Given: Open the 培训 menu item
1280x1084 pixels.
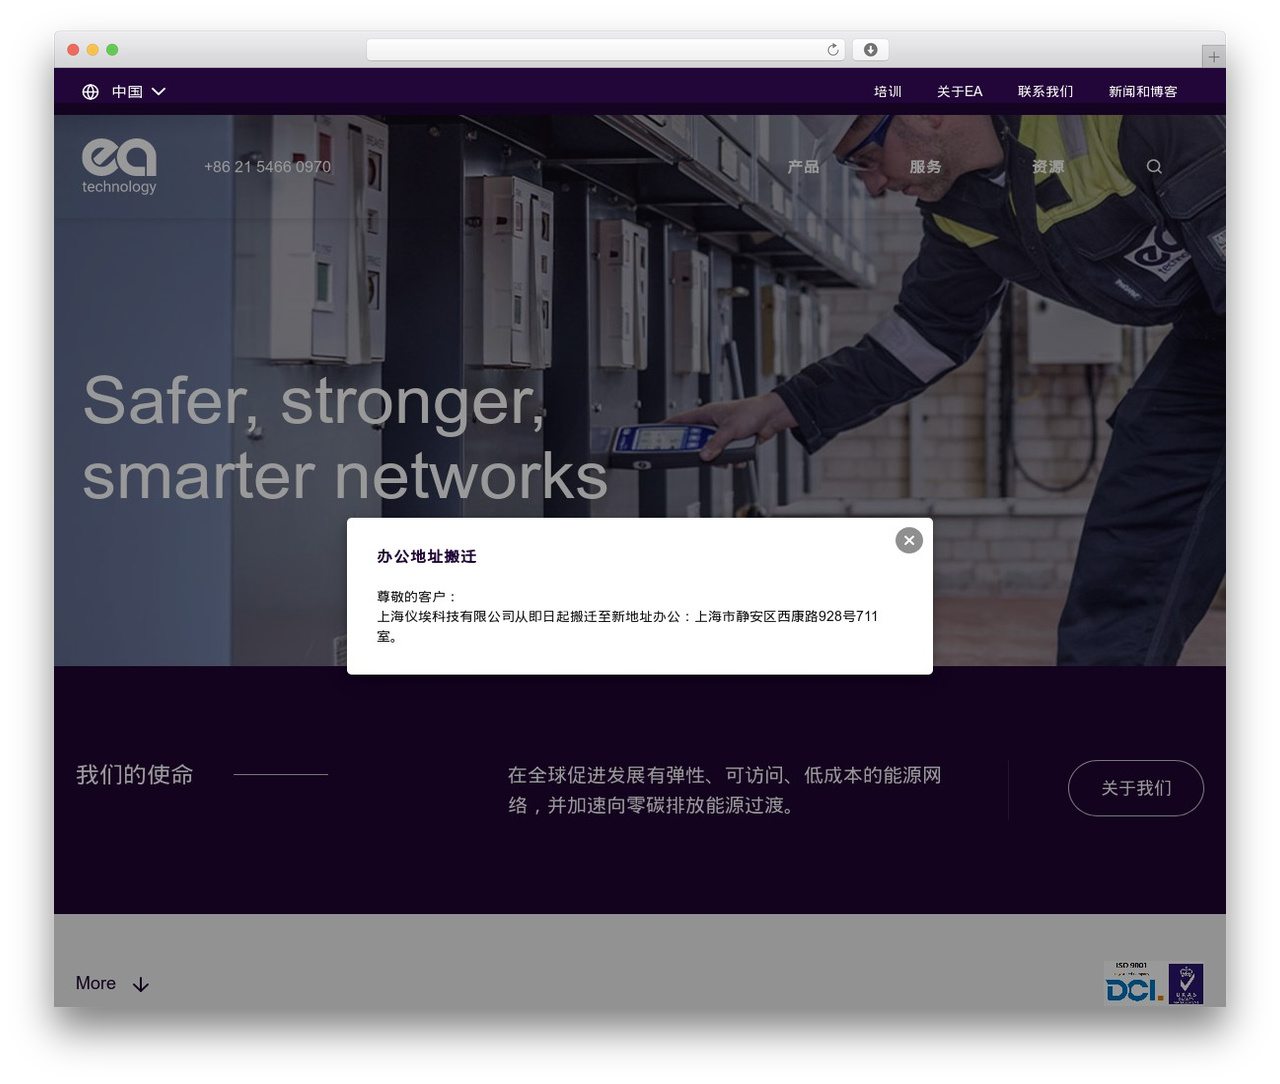Looking at the screenshot, I should [x=887, y=92].
